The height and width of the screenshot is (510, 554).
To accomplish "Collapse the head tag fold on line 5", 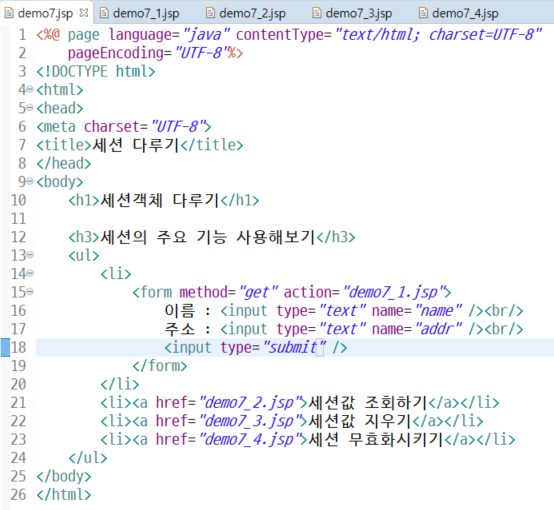I will coord(30,107).
